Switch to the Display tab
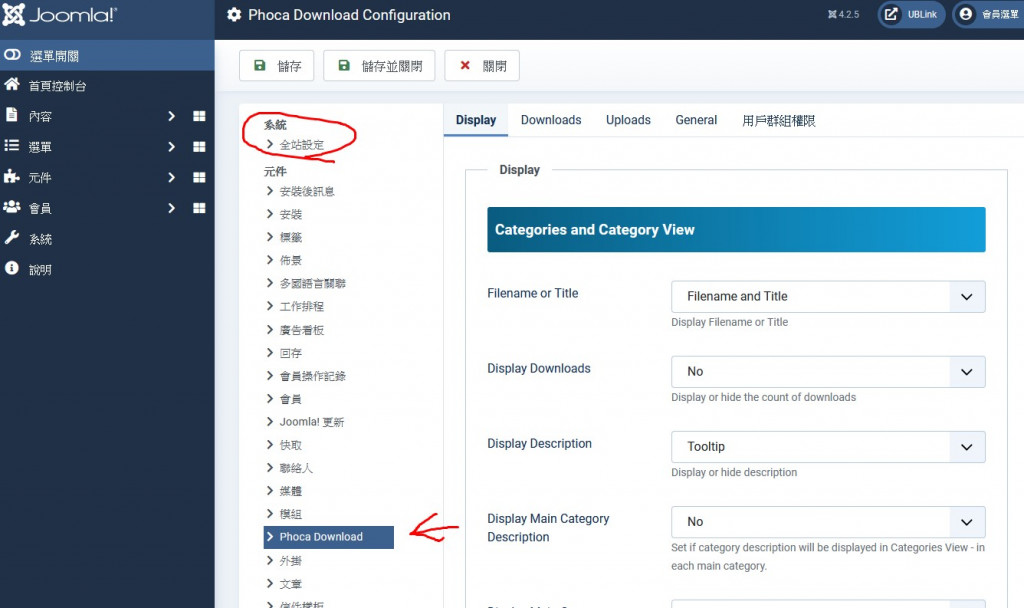The width and height of the screenshot is (1024, 608). pyautogui.click(x=475, y=120)
